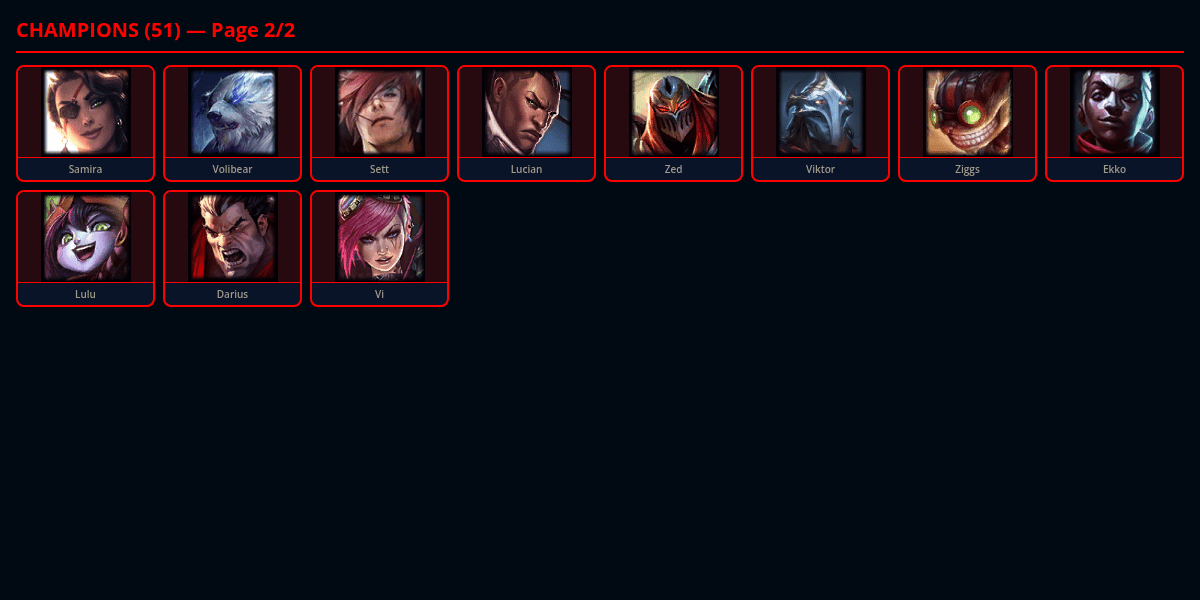Click the Zed name label

(x=673, y=169)
